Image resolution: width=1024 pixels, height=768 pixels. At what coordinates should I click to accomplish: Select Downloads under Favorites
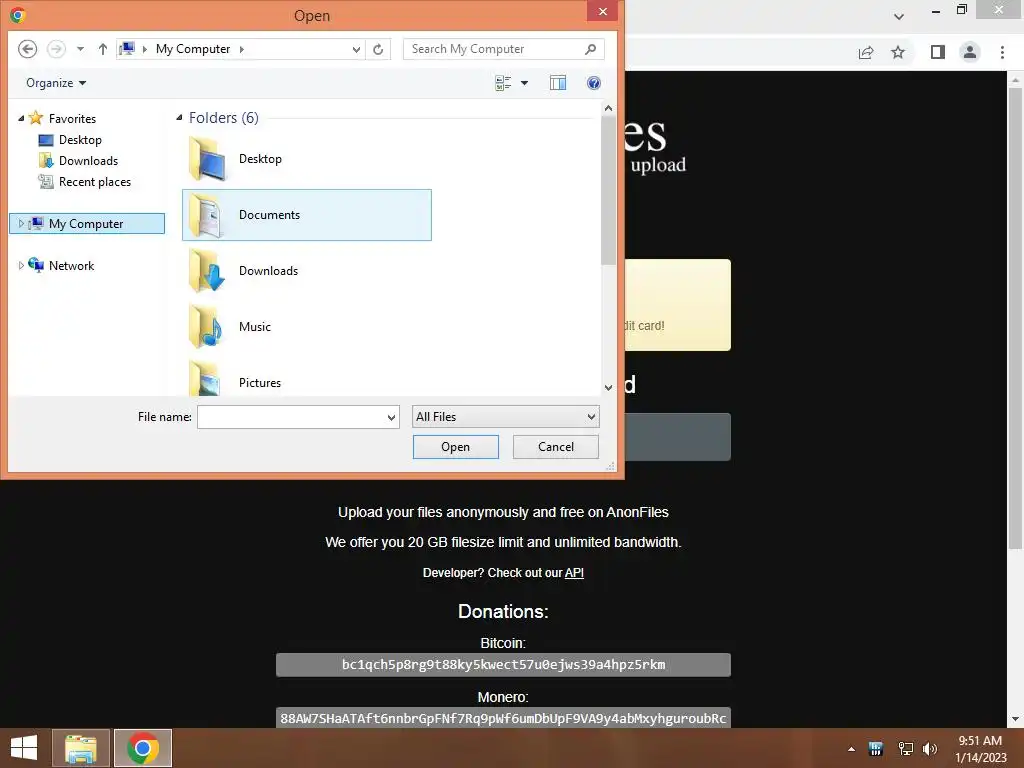88,161
